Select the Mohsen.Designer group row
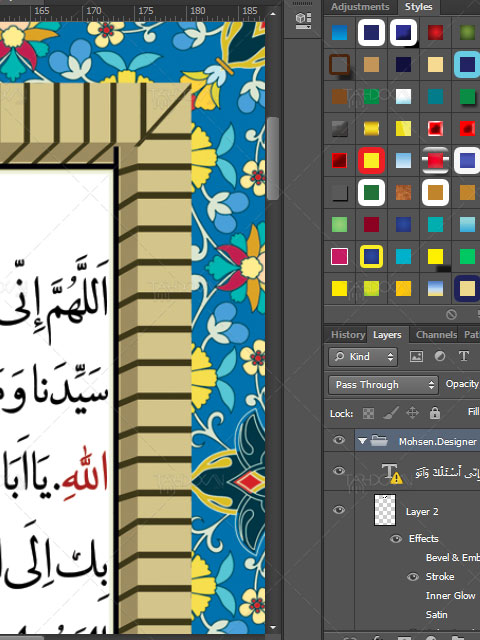480x640 pixels. 417,441
